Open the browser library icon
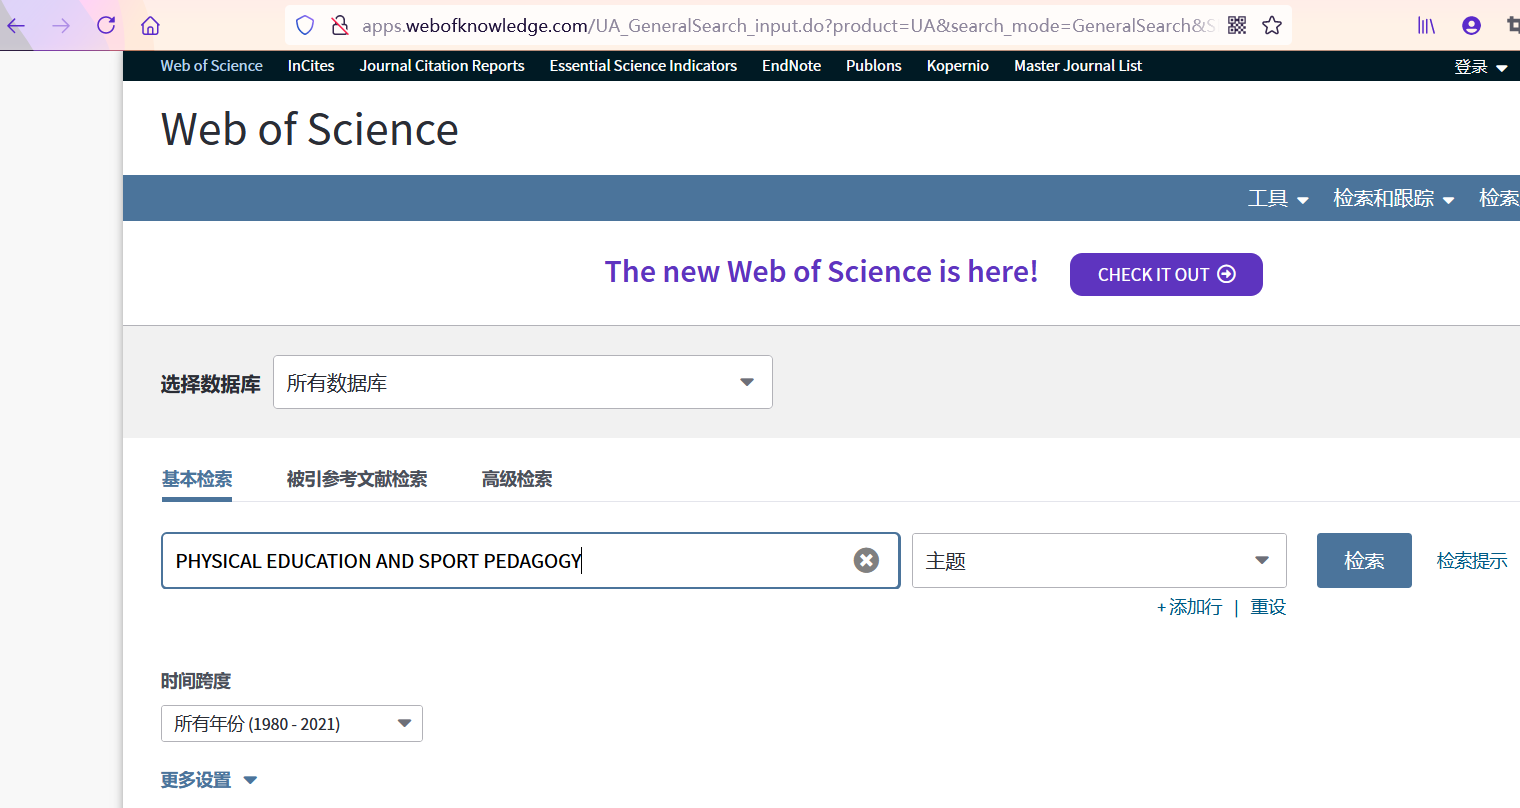The height and width of the screenshot is (808, 1520). coord(1426,25)
